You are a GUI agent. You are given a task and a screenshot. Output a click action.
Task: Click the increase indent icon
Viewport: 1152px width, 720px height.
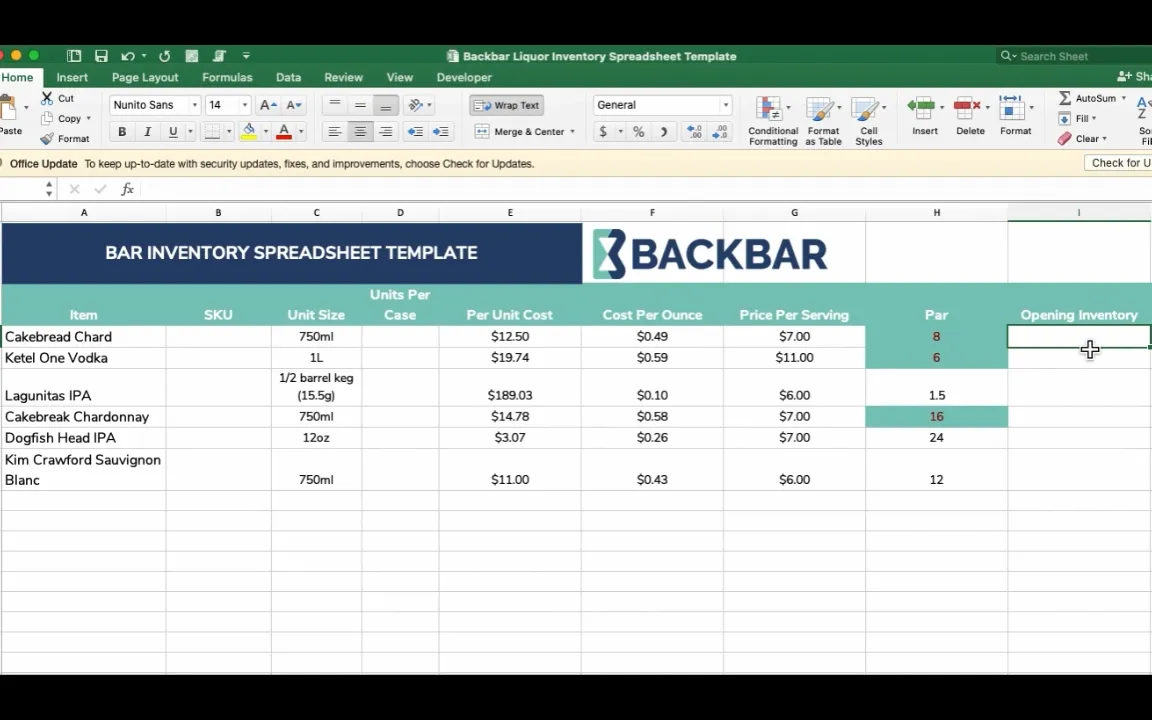pyautogui.click(x=440, y=132)
